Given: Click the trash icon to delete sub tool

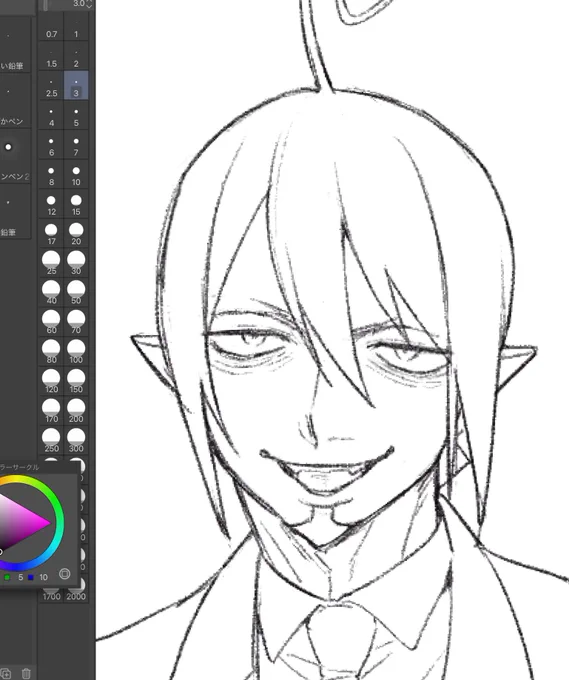Looking at the screenshot, I should (x=26, y=673).
